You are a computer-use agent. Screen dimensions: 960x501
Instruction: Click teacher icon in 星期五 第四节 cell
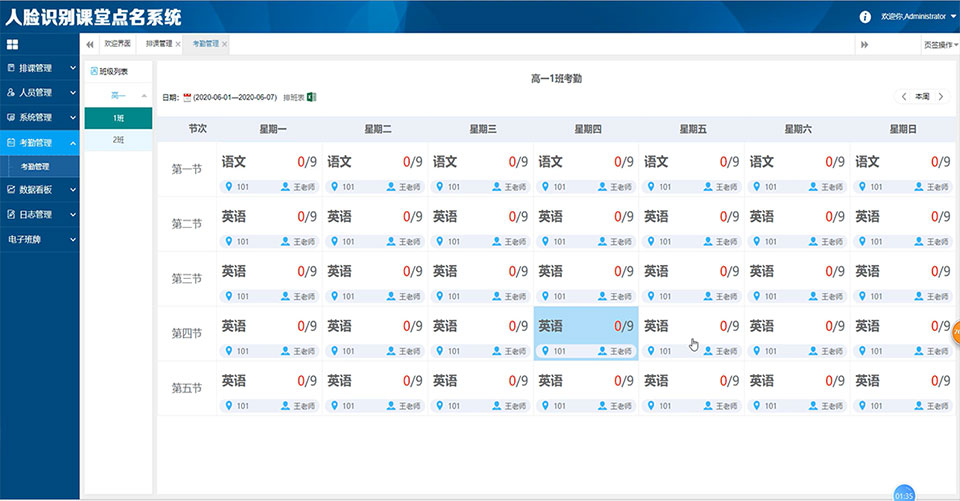(x=708, y=351)
